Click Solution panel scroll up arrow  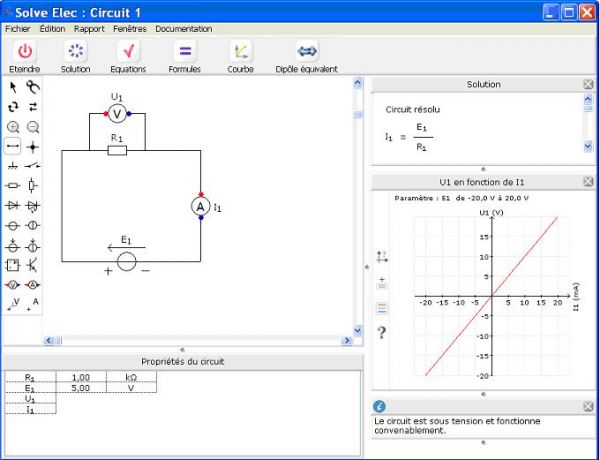click(x=588, y=100)
